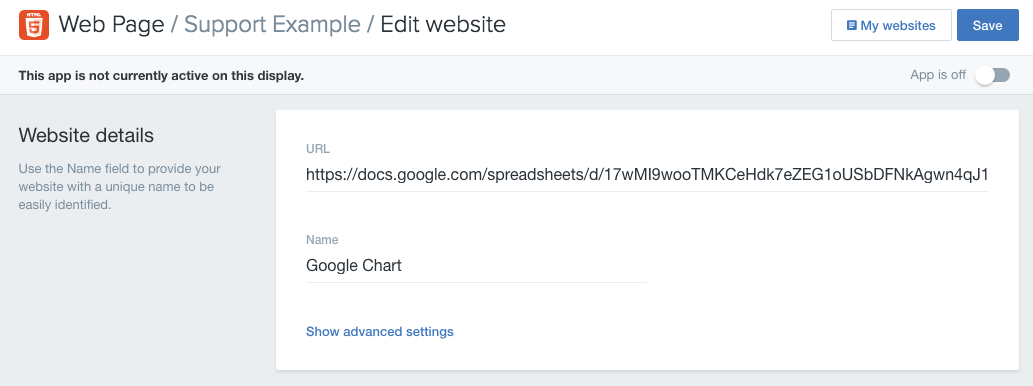Click the slash before Edit website
Image resolution: width=1033 pixels, height=386 pixels.
point(370,25)
